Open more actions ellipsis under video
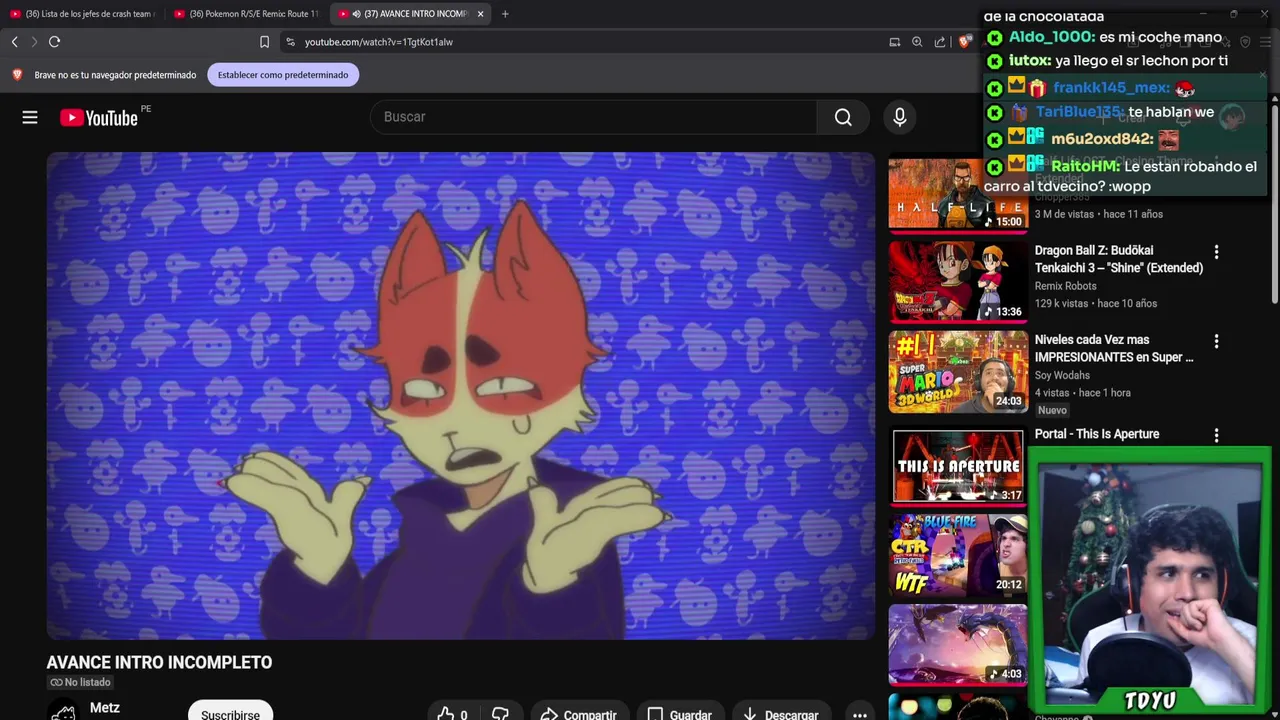Viewport: 1280px width, 720px height. click(859, 714)
